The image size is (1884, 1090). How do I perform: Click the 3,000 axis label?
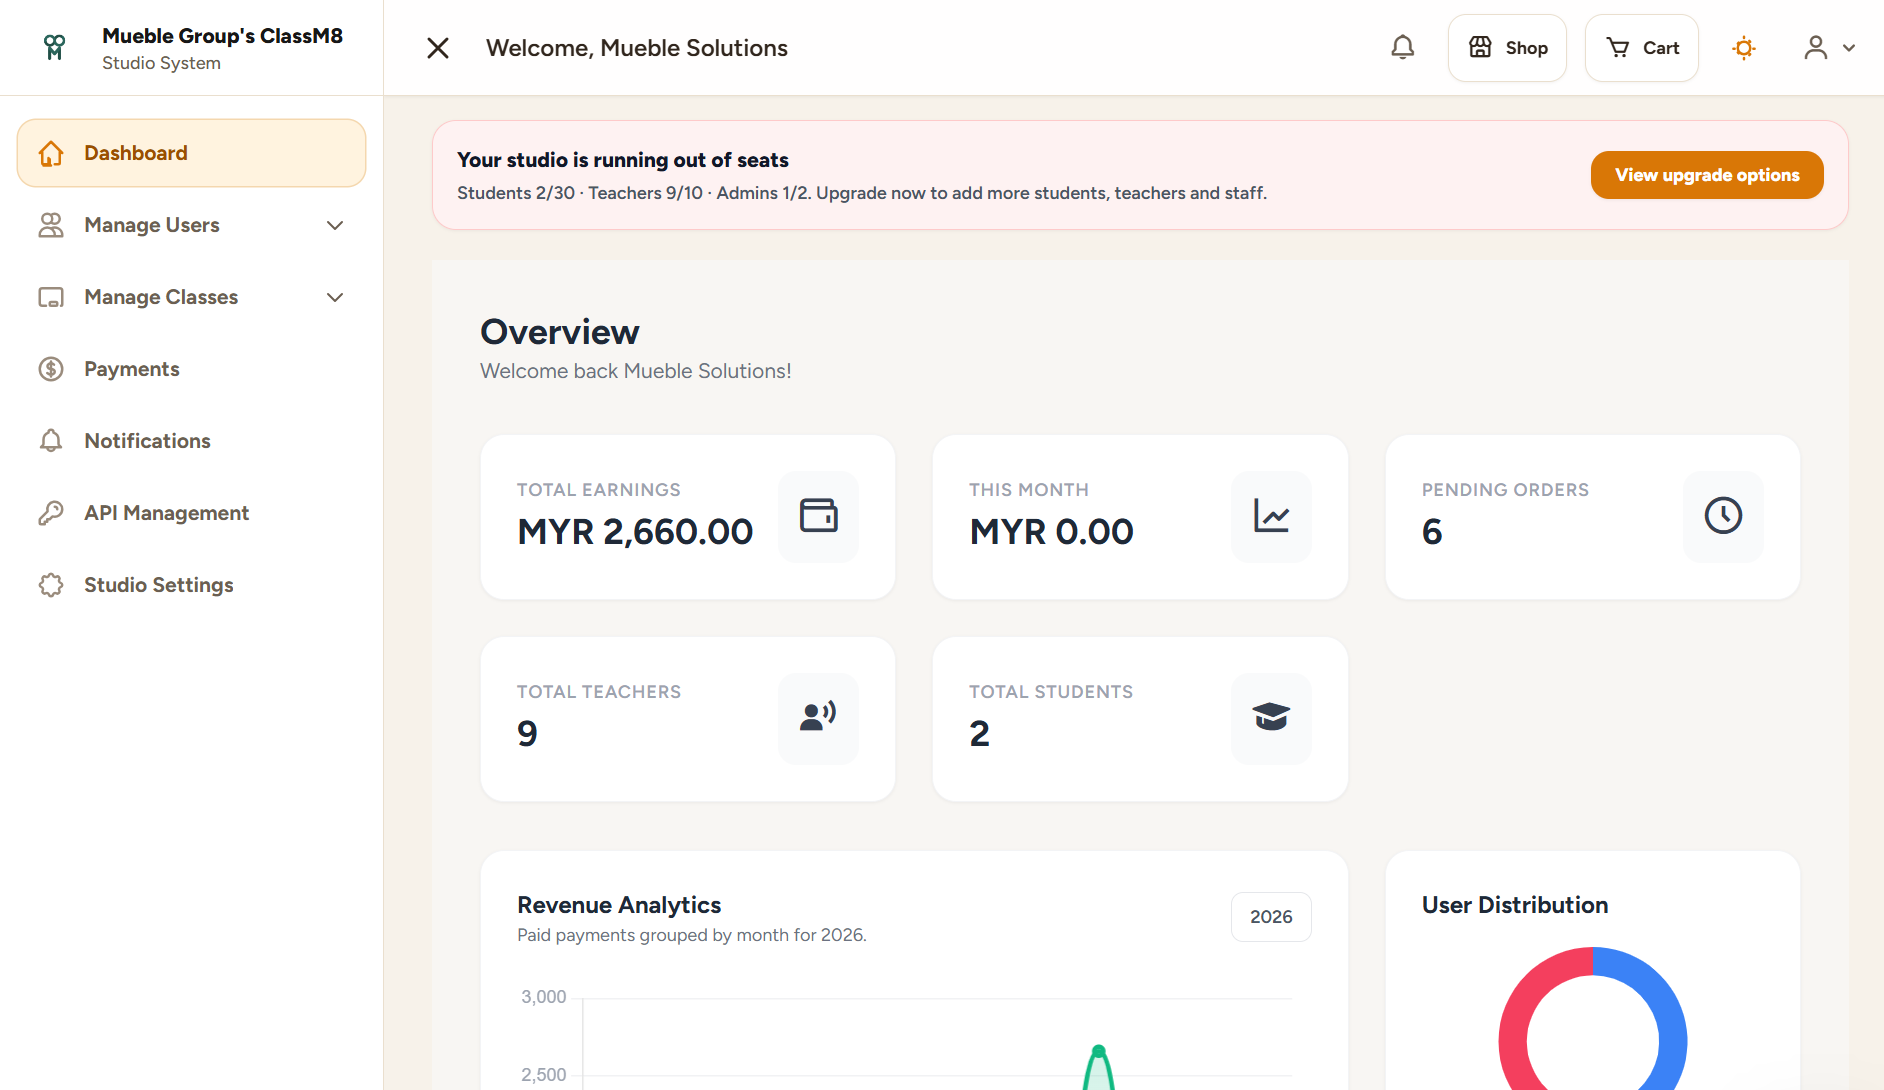[544, 997]
